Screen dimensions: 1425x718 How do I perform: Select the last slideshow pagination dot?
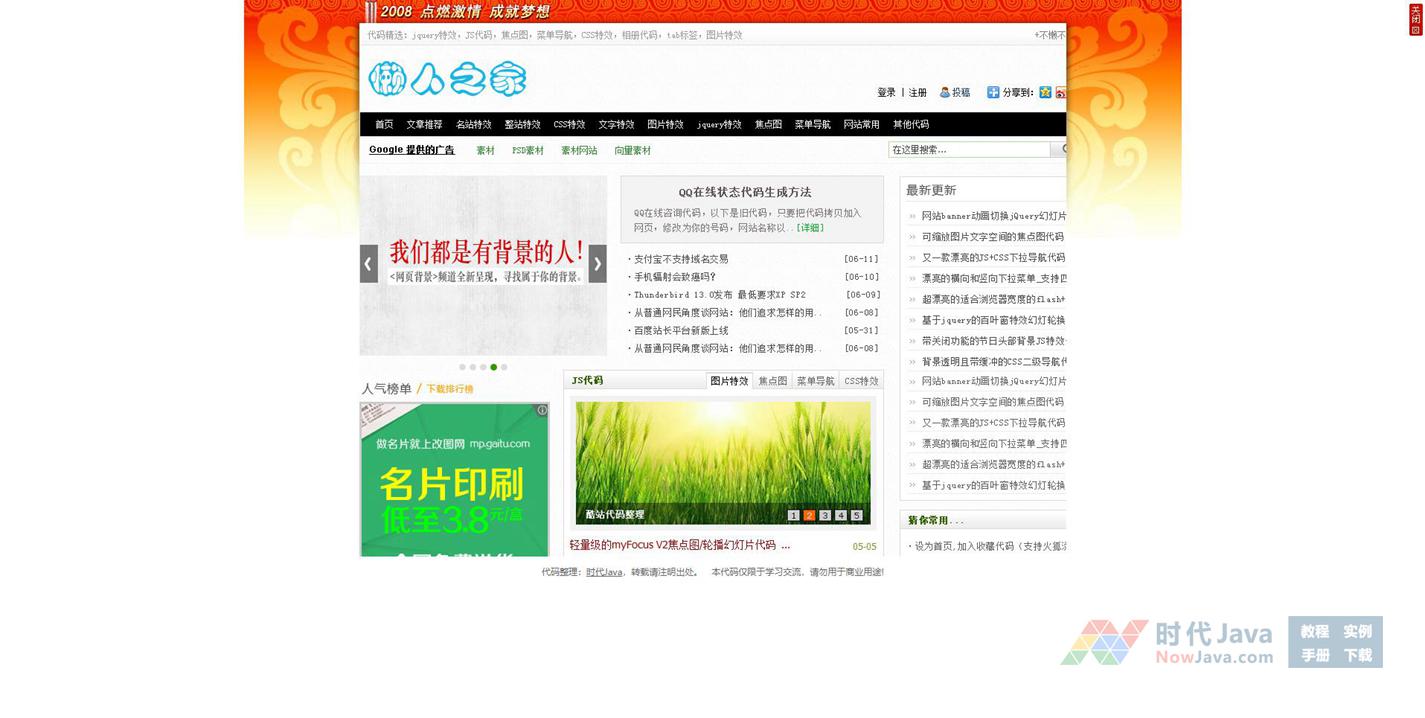504,367
